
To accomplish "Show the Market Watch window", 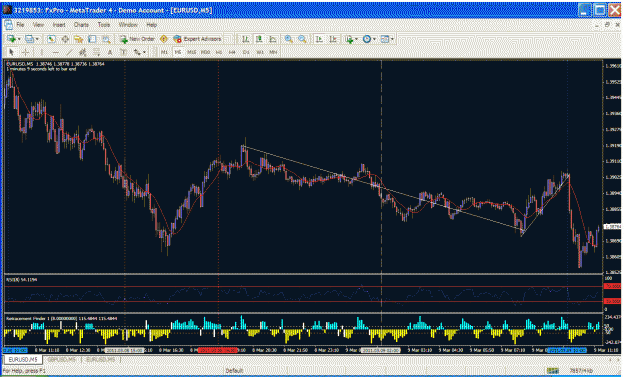I will coord(51,39).
